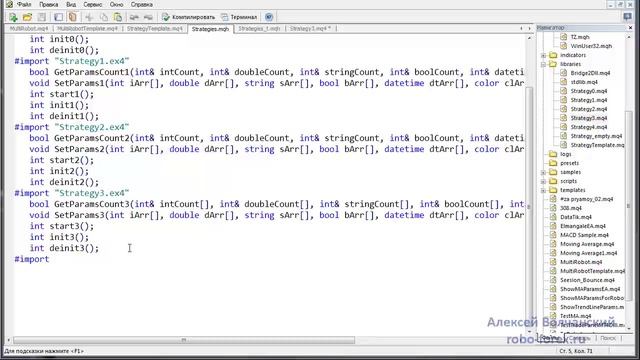Select Strategy1.mq4 in Navigator tree
This screenshot has width=640, height=360.
click(589, 100)
